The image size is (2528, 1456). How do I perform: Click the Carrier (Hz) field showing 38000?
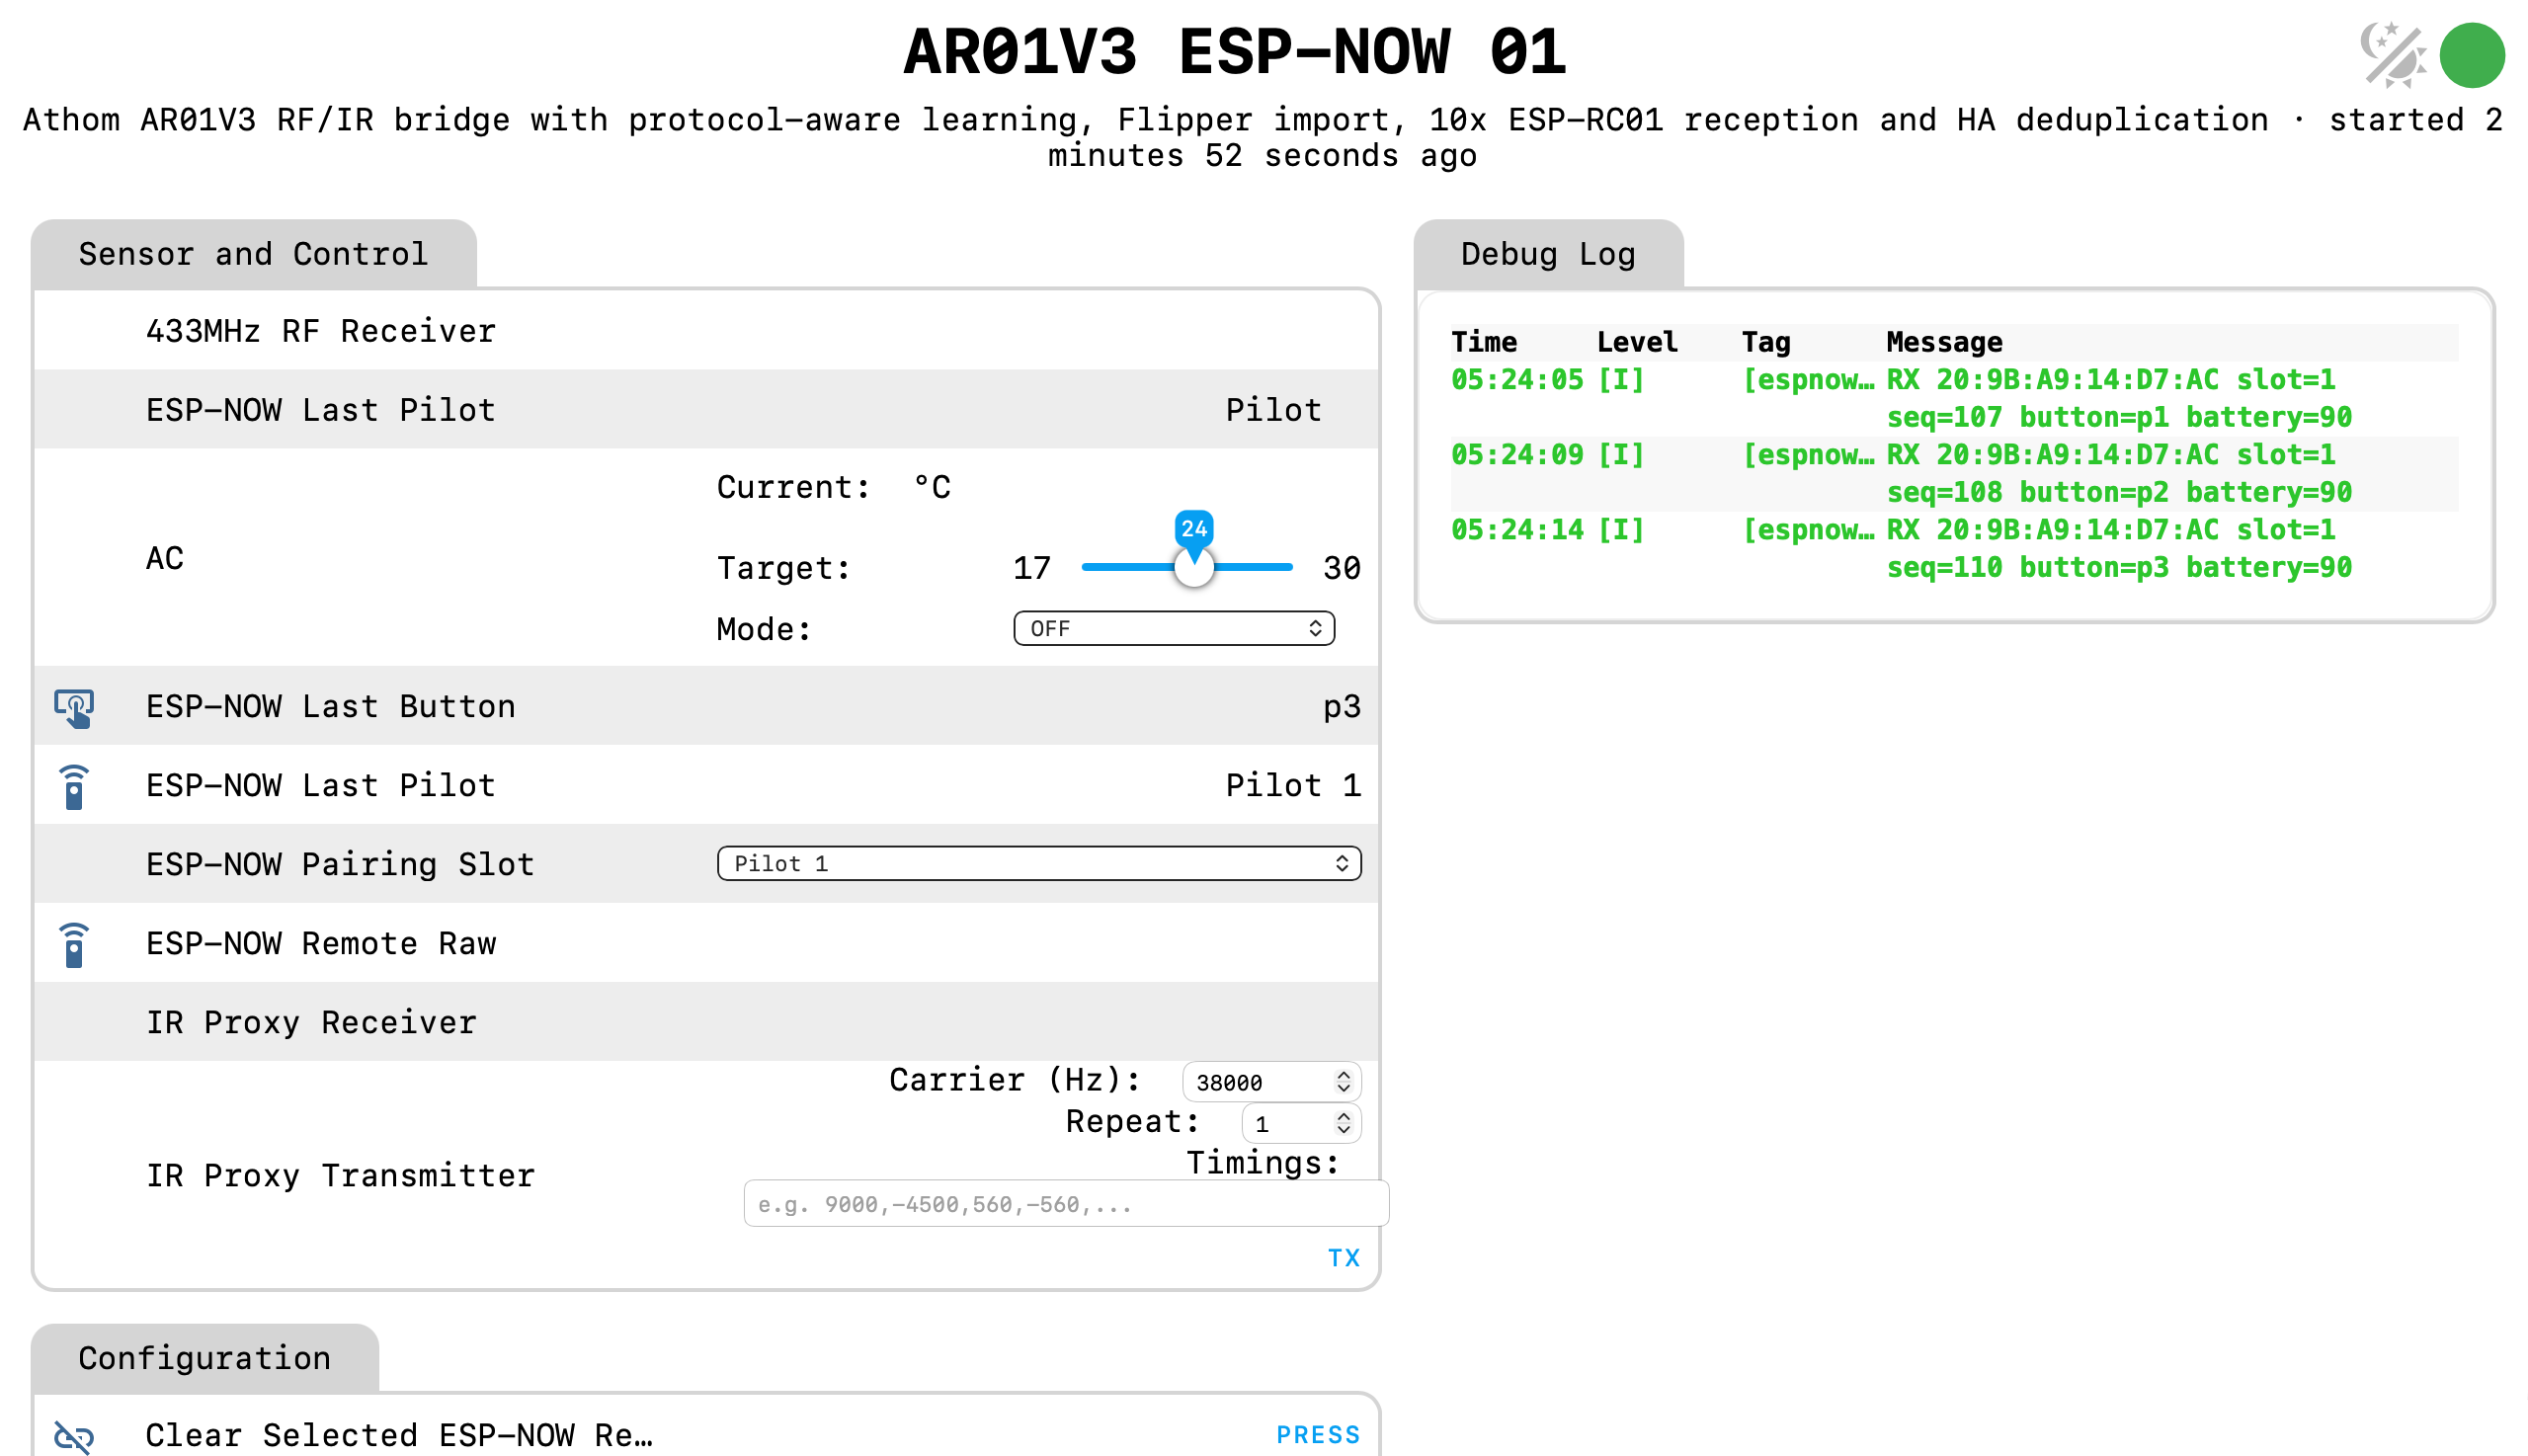1271,1082
